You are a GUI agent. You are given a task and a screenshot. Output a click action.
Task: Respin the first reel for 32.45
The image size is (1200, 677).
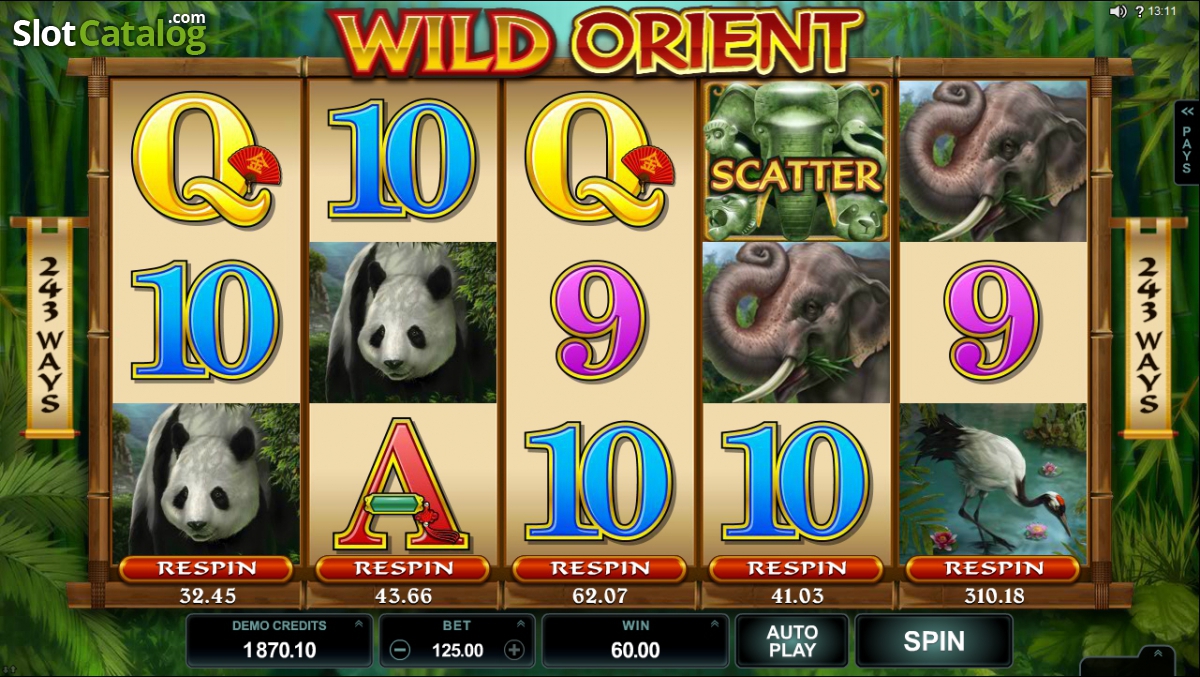pos(206,569)
